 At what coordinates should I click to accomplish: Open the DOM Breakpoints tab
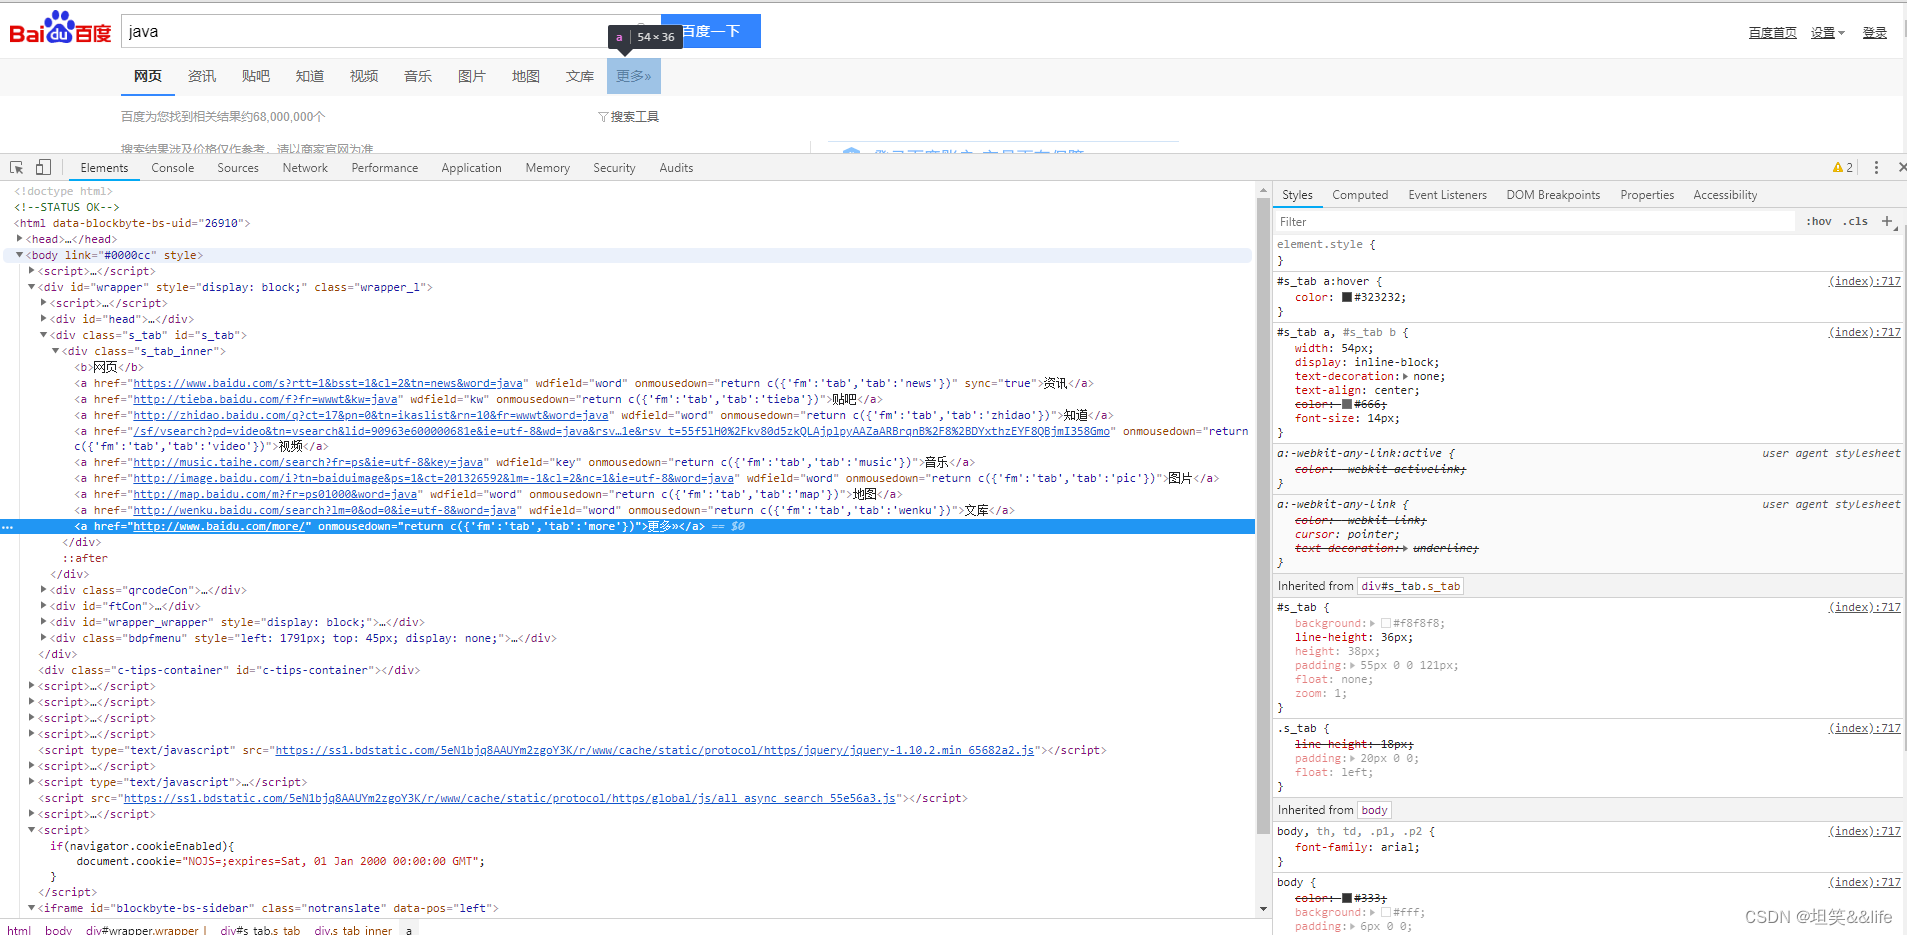click(1553, 195)
